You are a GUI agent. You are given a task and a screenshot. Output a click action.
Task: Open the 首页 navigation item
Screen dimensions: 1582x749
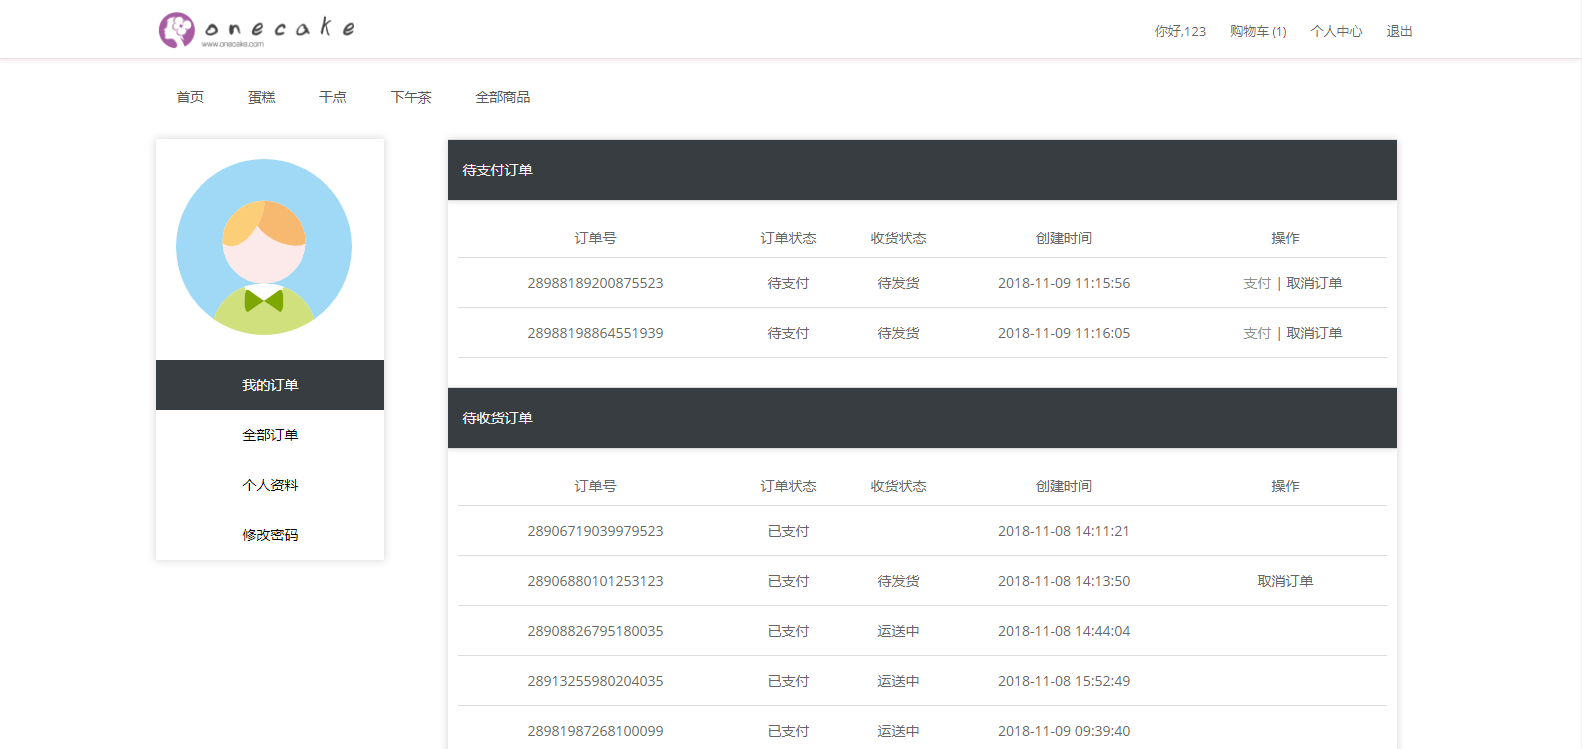(190, 97)
